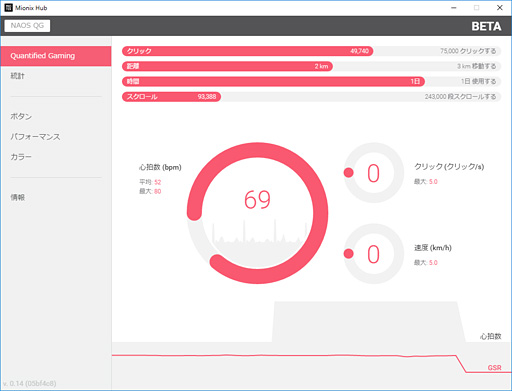
Task: Go to the パフォーマンス section
Action: [35, 137]
